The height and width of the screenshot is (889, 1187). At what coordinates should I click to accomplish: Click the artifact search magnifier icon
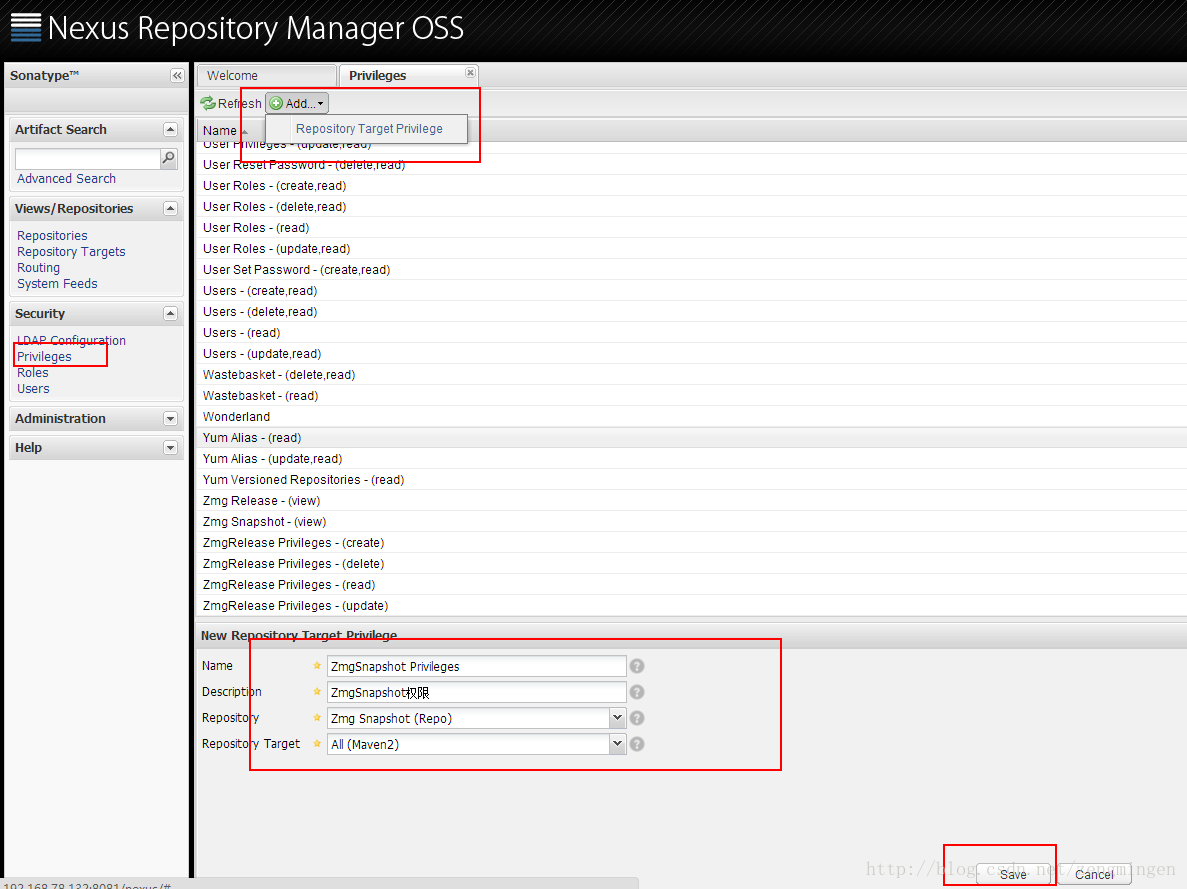tap(169, 158)
